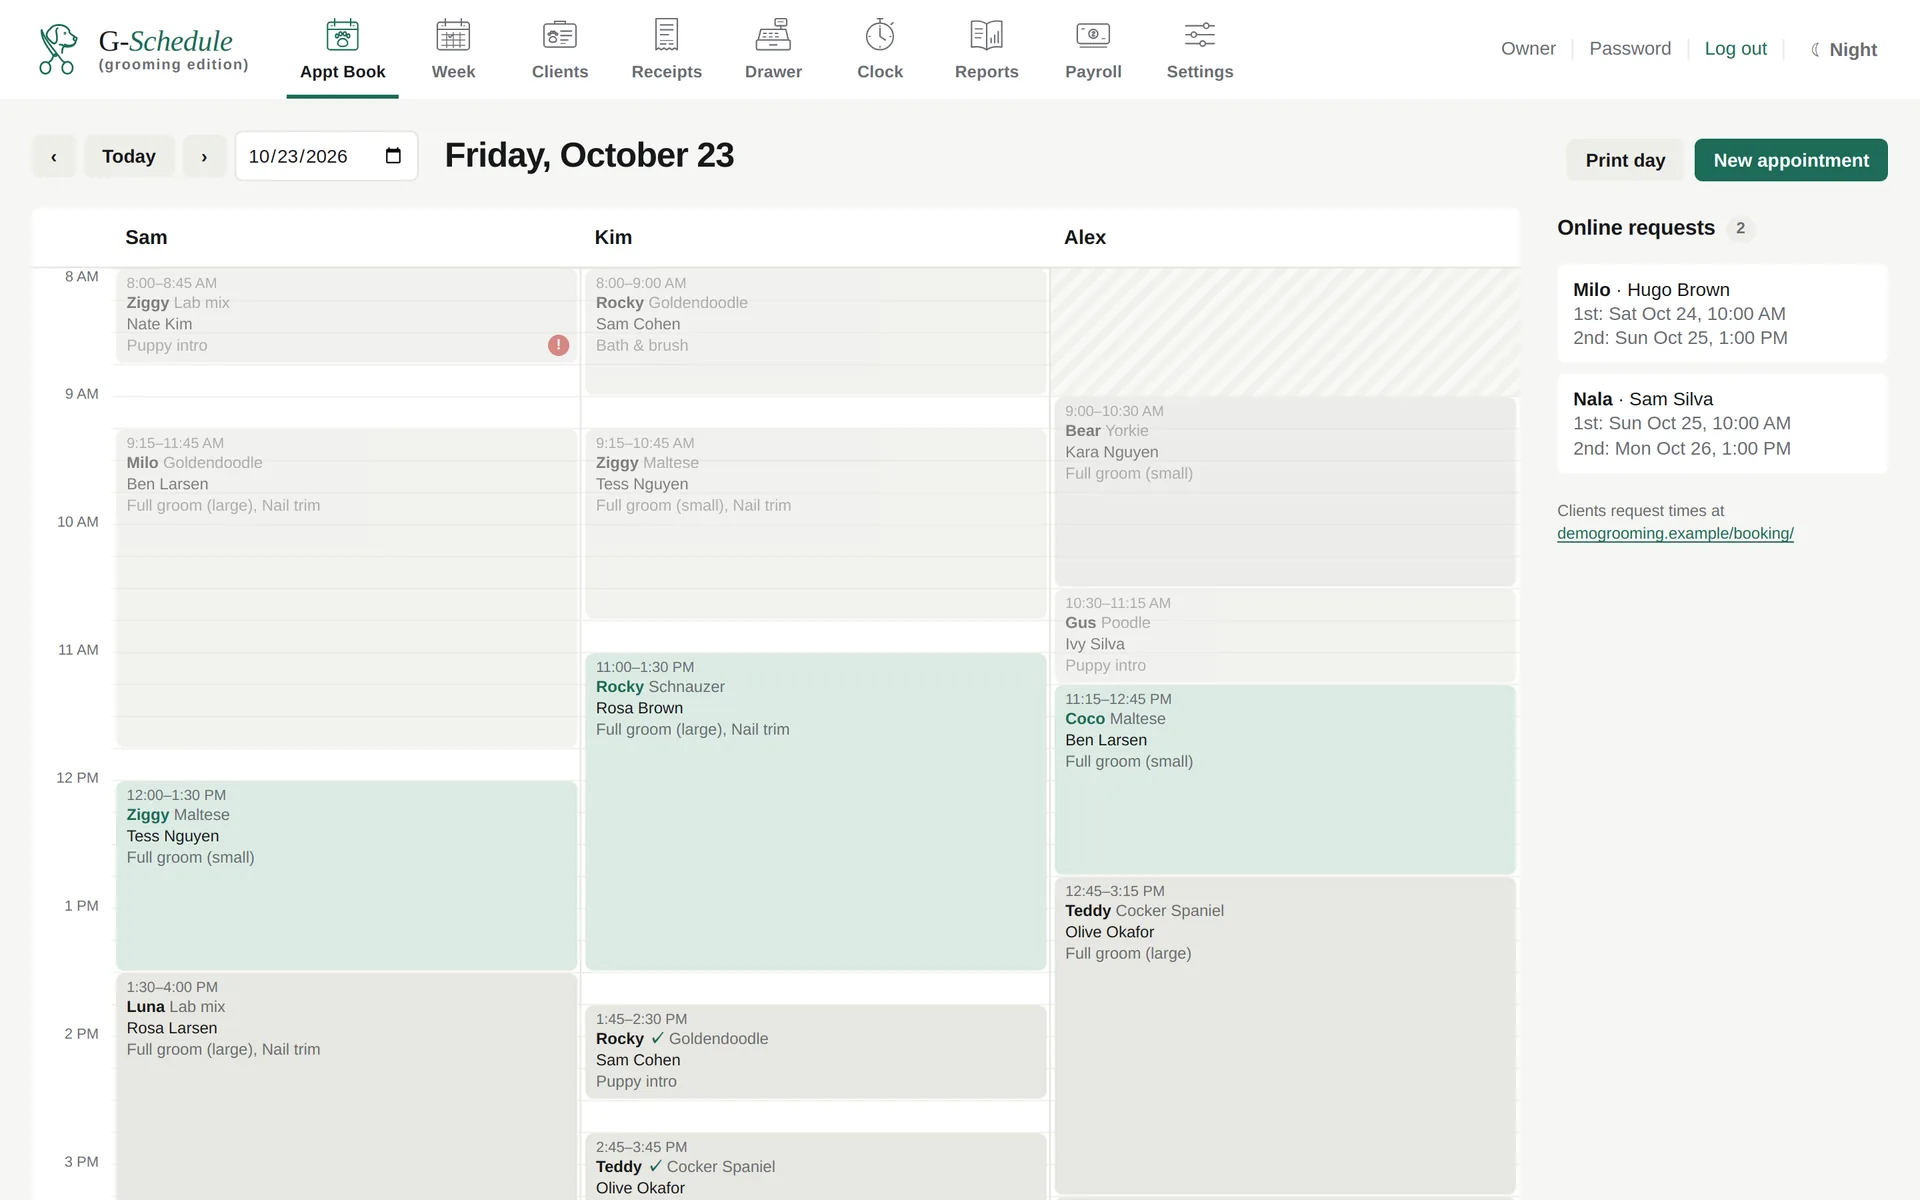The height and width of the screenshot is (1200, 1920).
Task: Go to next day arrow
Action: (x=204, y=156)
